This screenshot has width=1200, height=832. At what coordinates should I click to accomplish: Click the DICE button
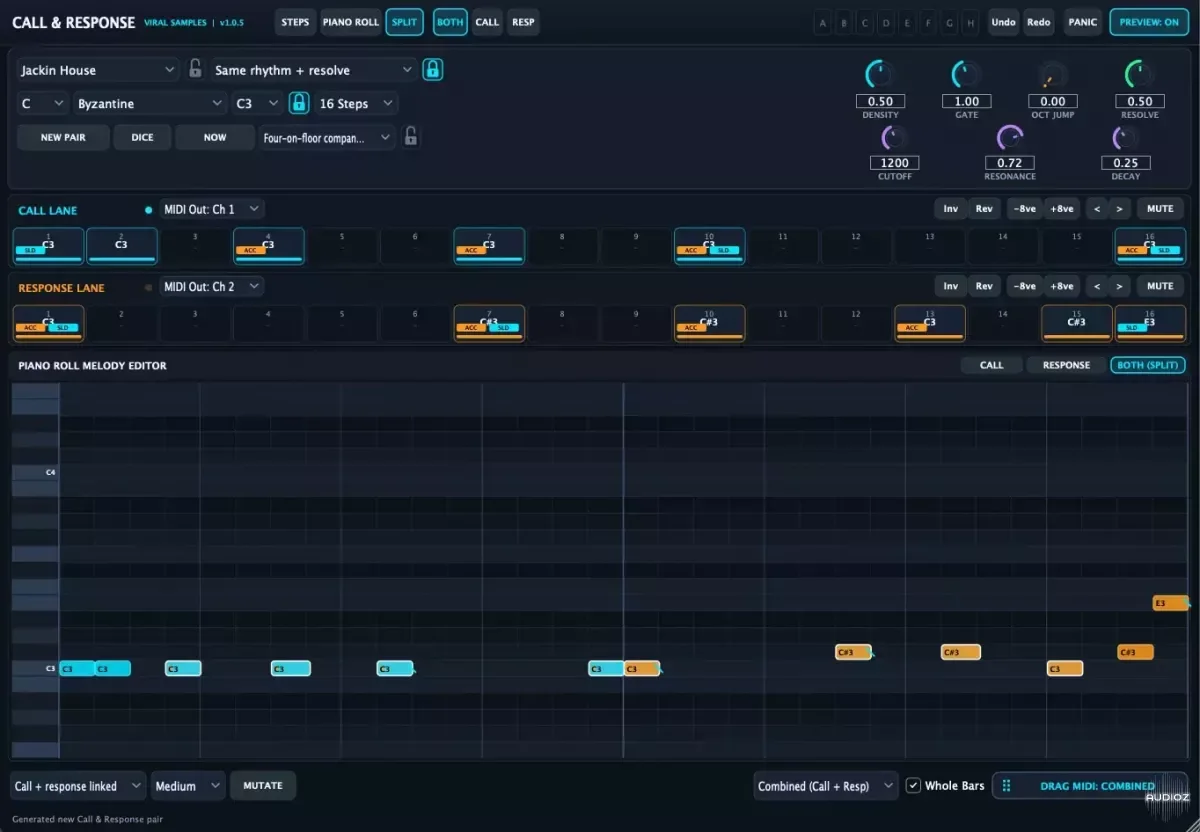point(142,138)
